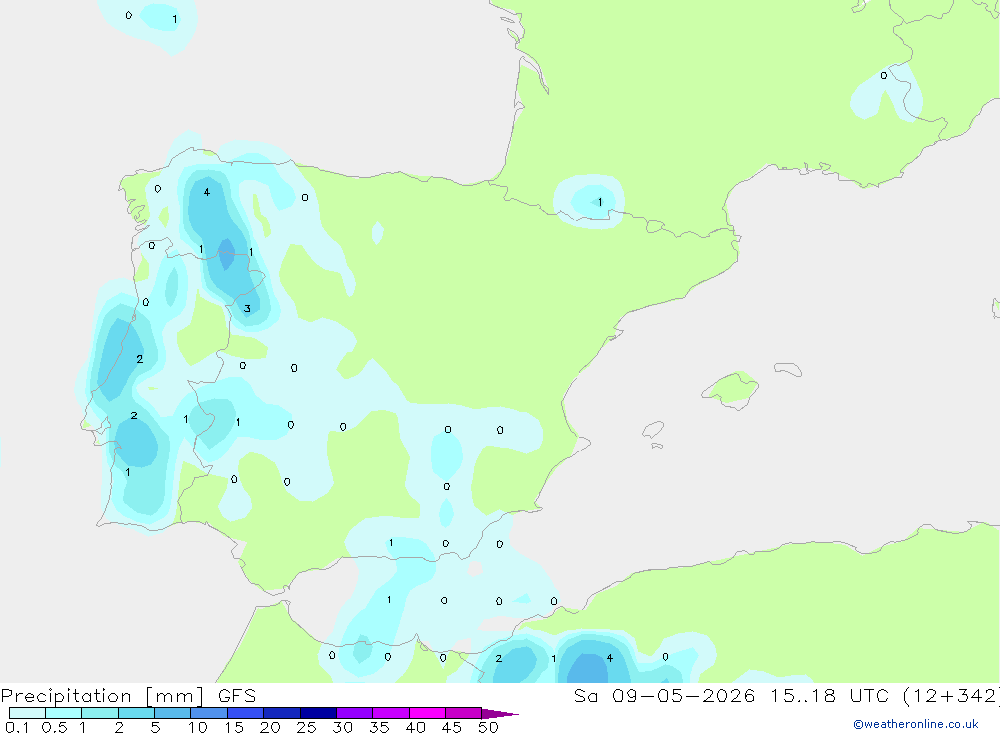Select the 25–30 mm legend color swatch
This screenshot has height=733, width=1000.
[318, 713]
